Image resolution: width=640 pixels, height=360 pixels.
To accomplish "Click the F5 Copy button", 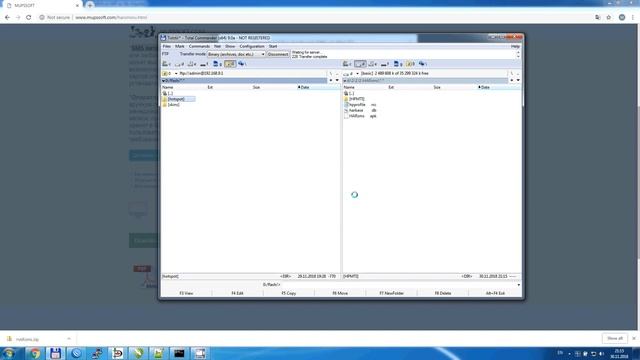I will (x=289, y=293).
